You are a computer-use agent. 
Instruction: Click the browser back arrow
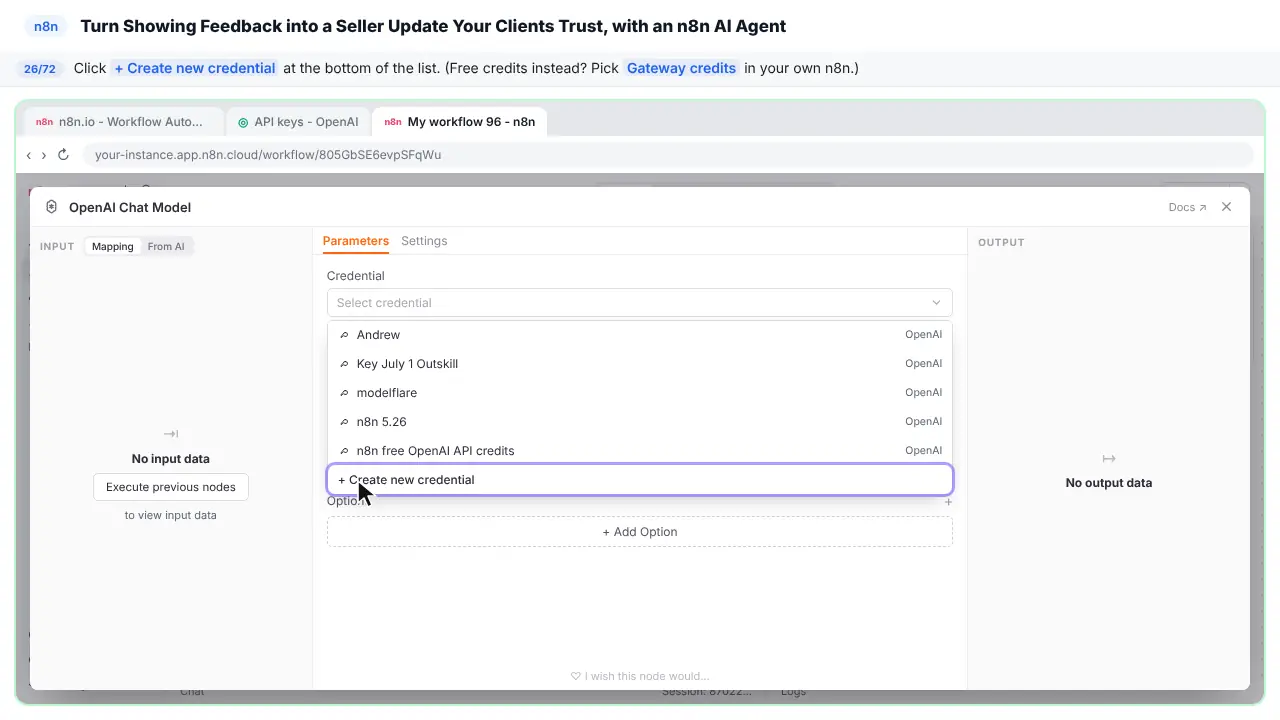click(29, 155)
